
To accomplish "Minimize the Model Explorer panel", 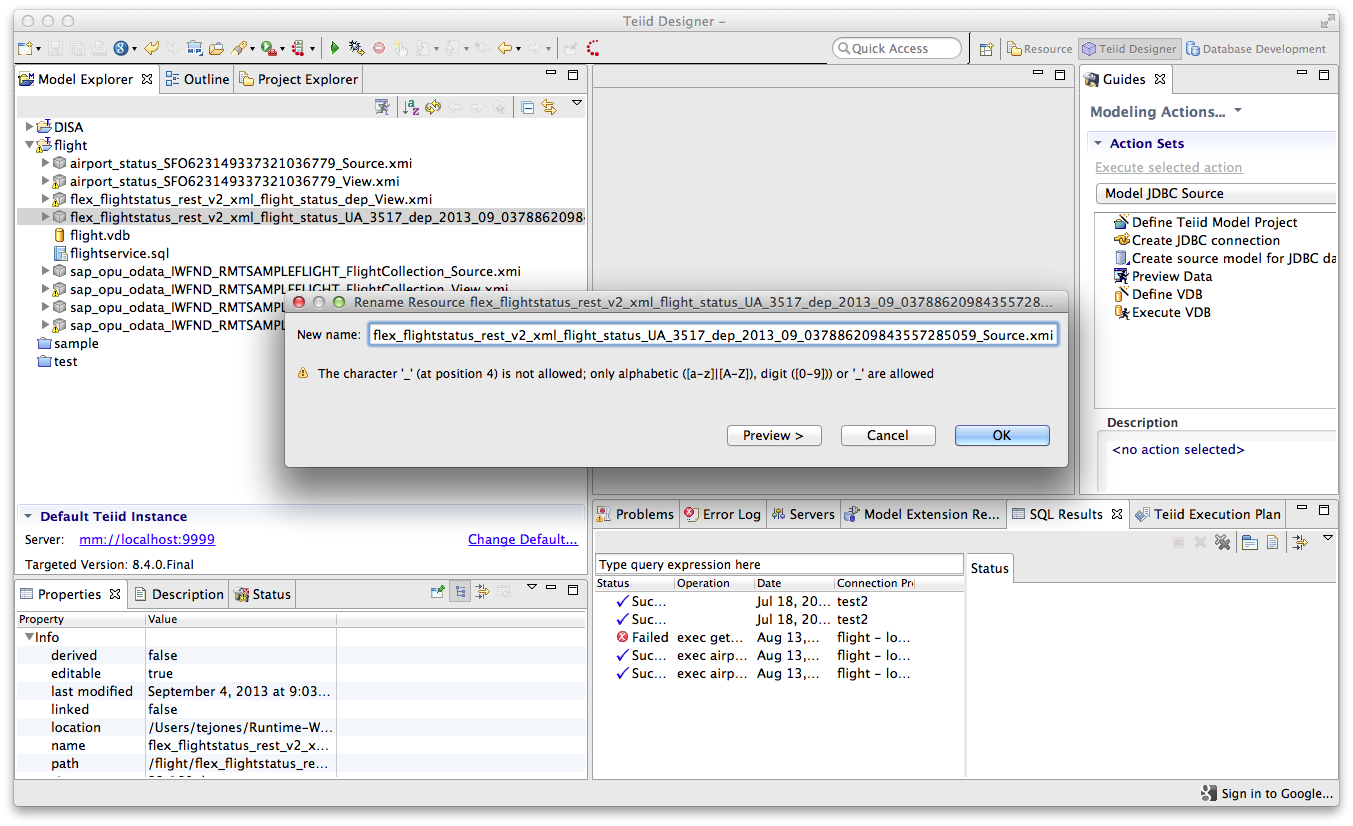I will [551, 74].
